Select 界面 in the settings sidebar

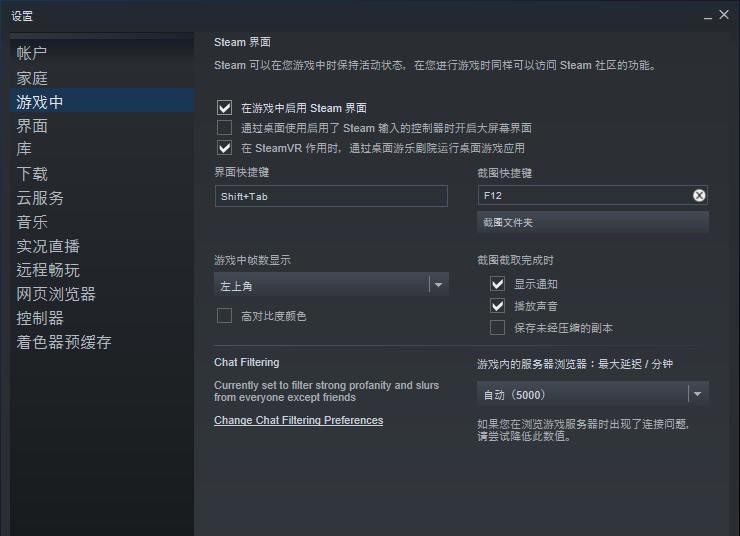click(102, 126)
